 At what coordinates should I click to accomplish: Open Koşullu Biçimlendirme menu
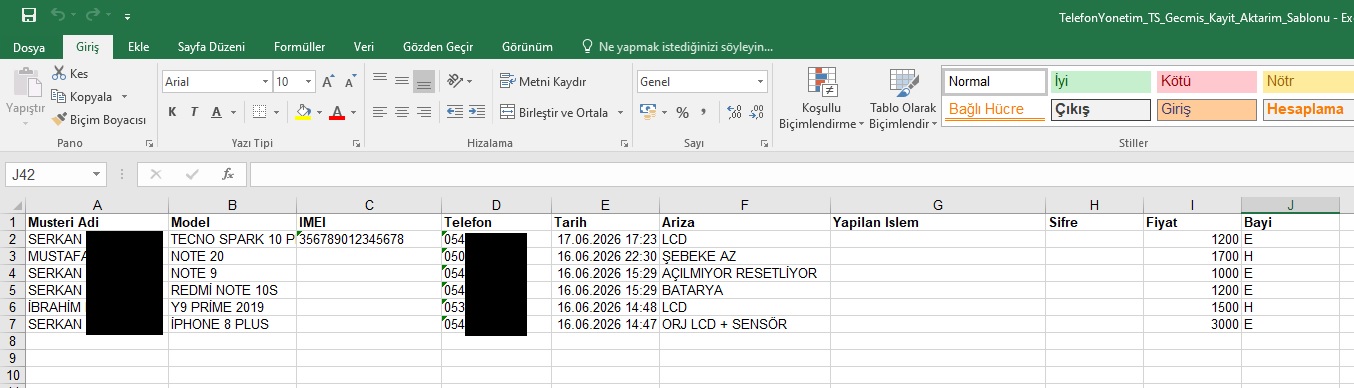point(822,99)
